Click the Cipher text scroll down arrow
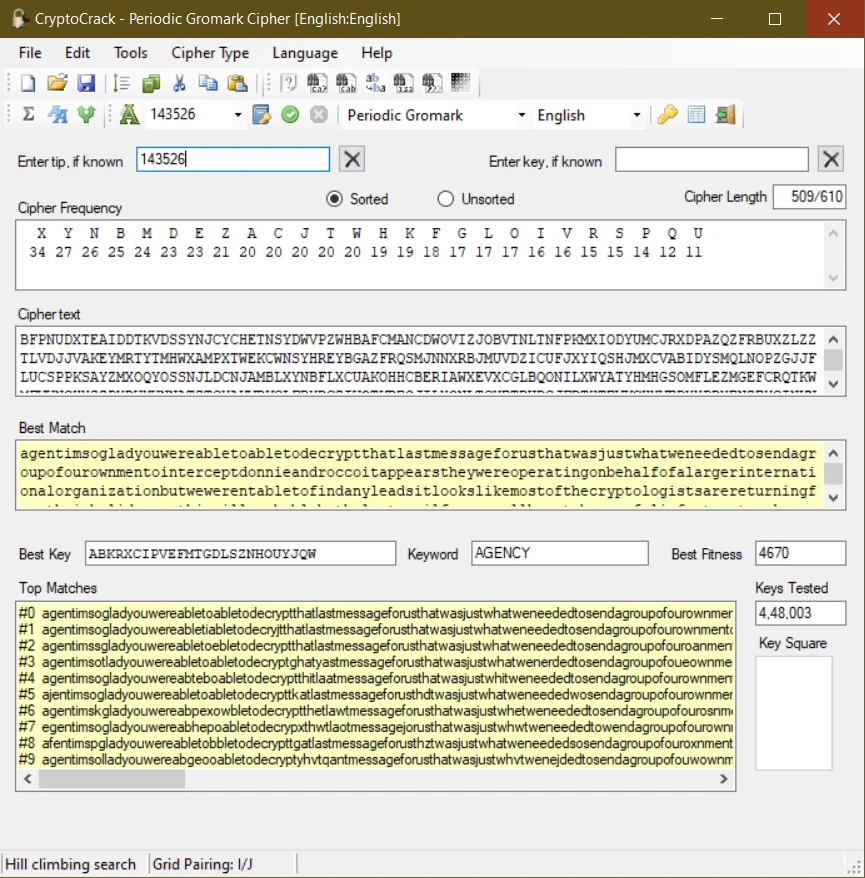The image size is (865, 878). point(833,384)
